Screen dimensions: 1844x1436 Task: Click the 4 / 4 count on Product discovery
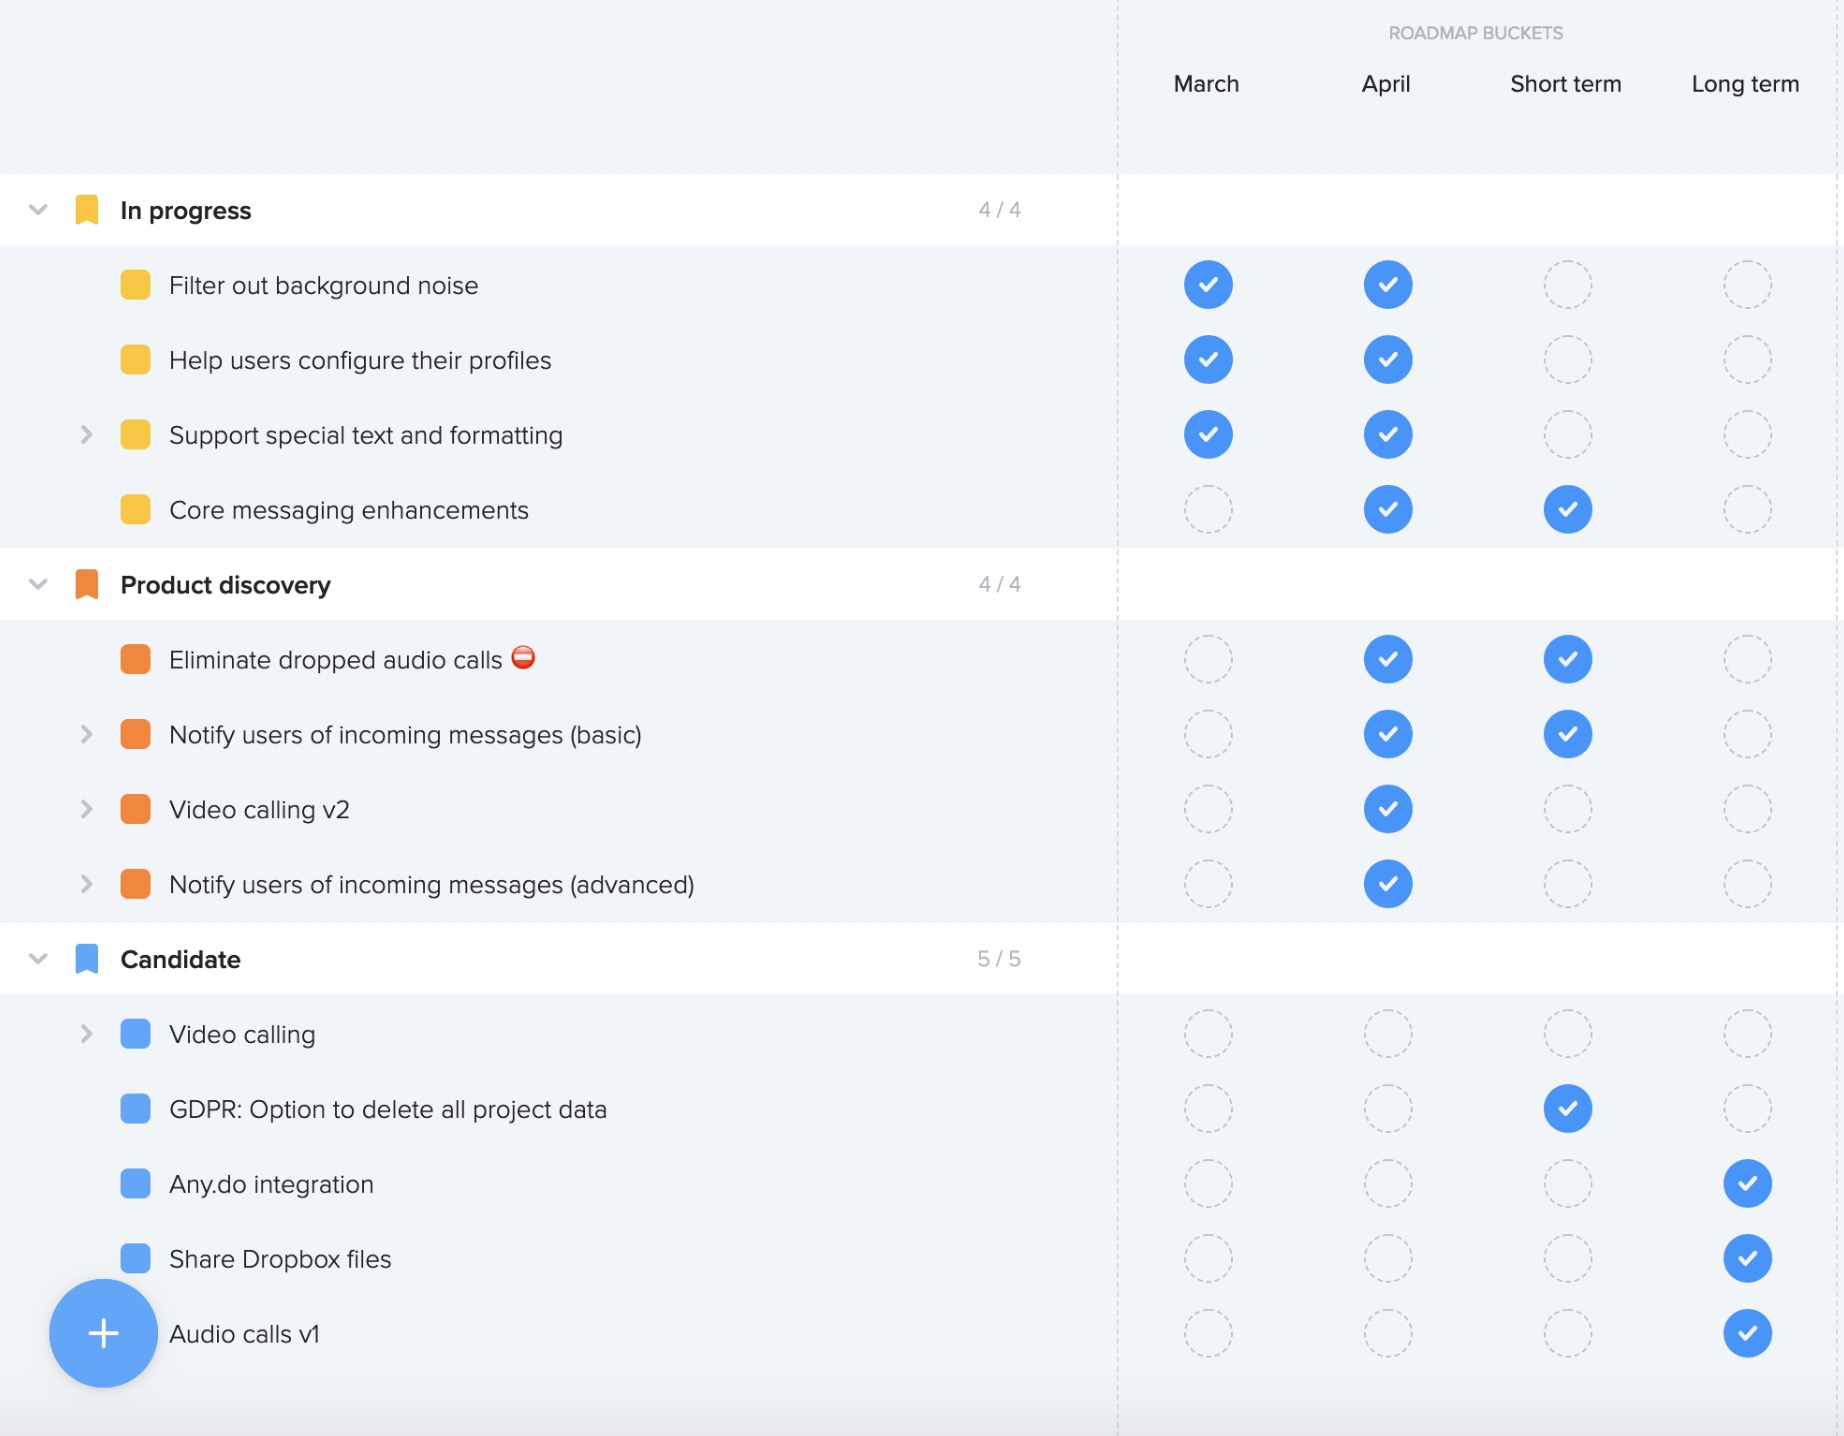tap(999, 584)
